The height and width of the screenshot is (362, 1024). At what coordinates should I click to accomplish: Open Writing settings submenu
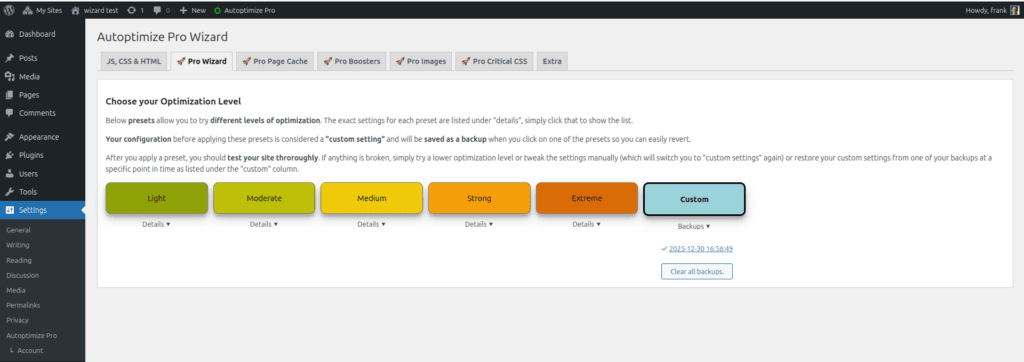pos(18,245)
